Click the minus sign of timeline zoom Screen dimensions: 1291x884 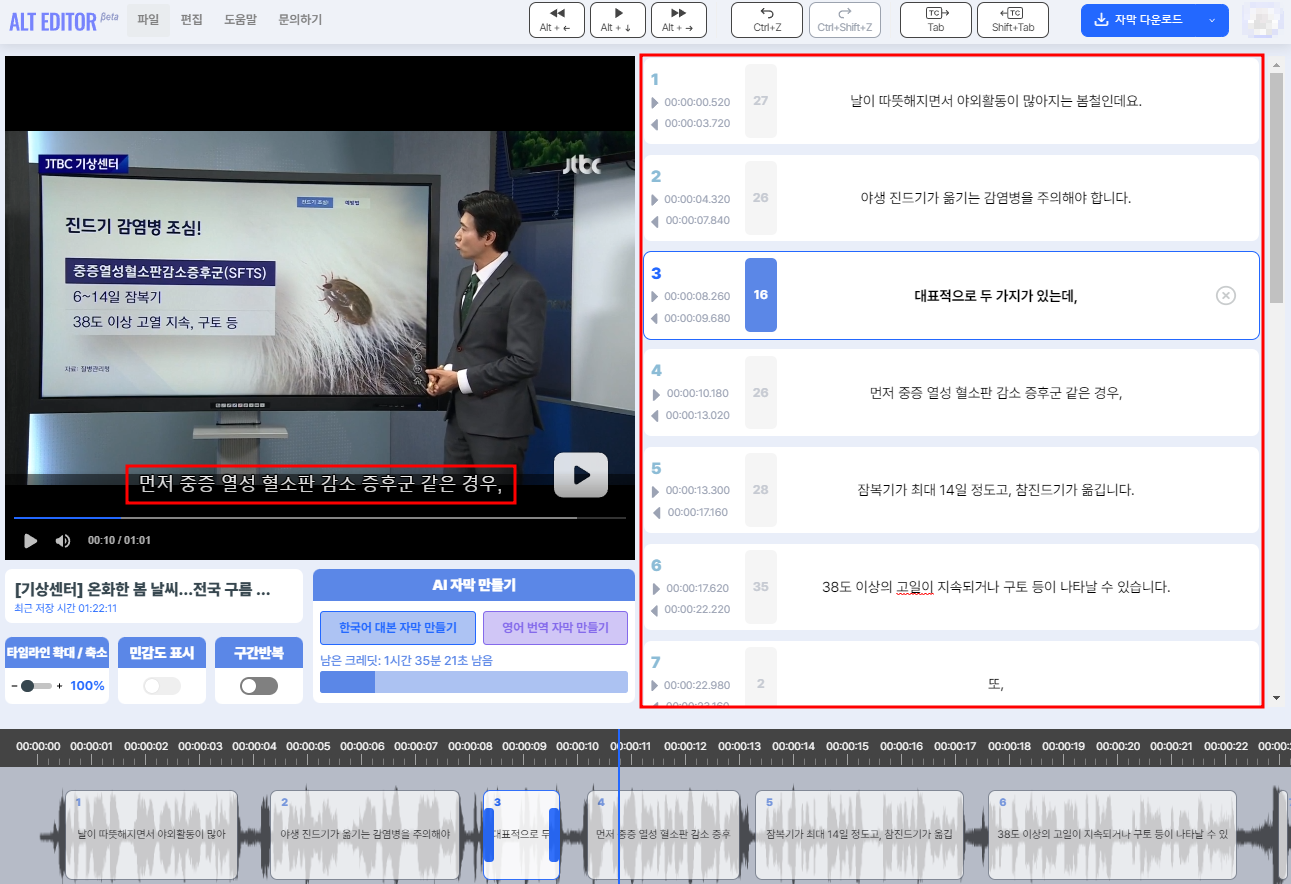[15, 686]
